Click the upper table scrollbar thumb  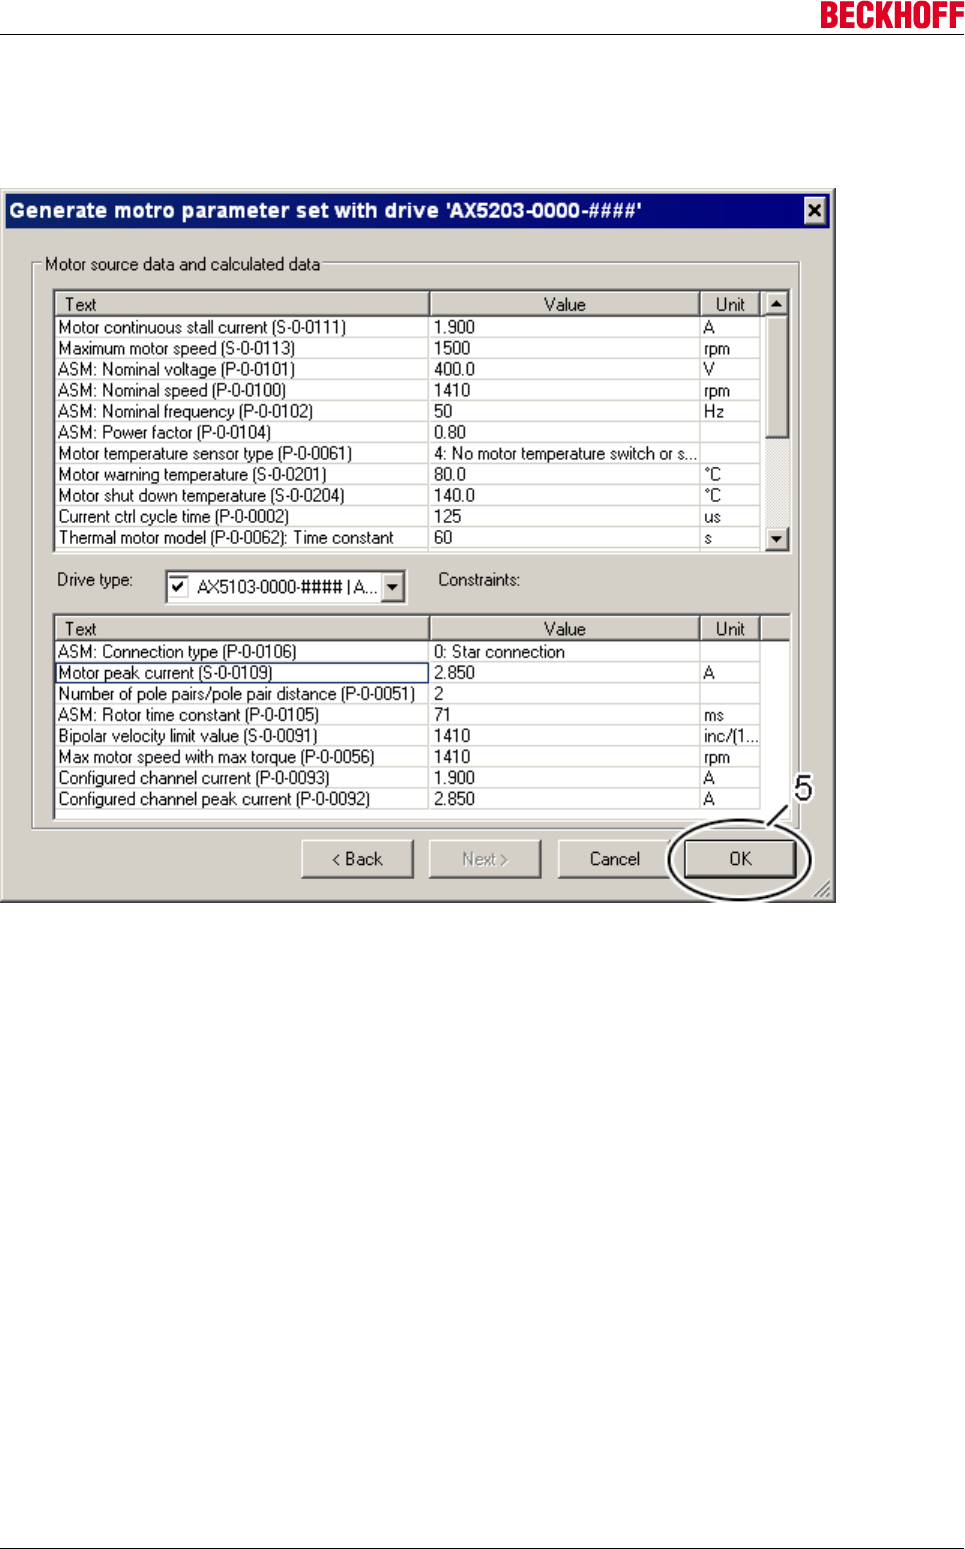(x=776, y=377)
